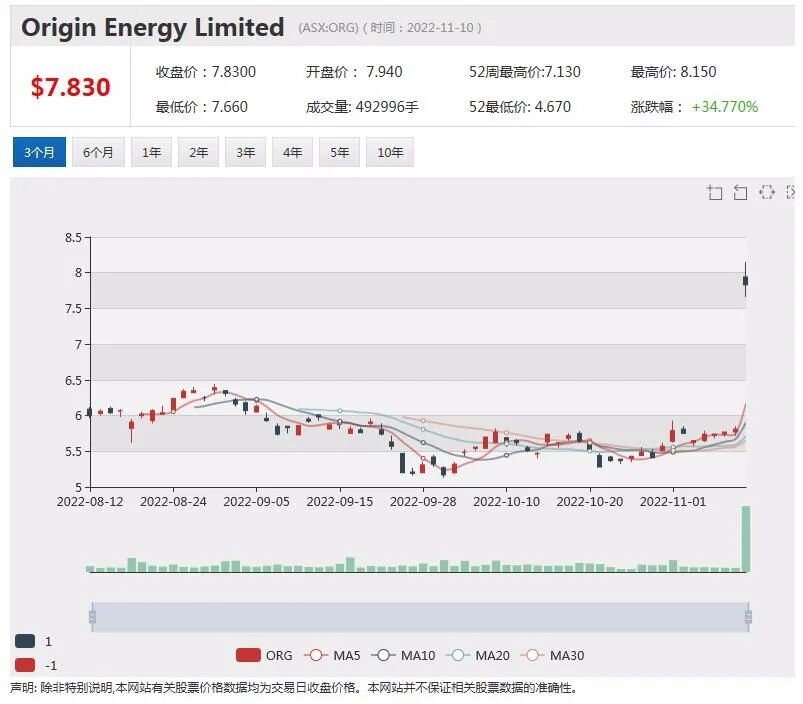
Task: Switch to the 6个月 time range
Action: (98, 152)
